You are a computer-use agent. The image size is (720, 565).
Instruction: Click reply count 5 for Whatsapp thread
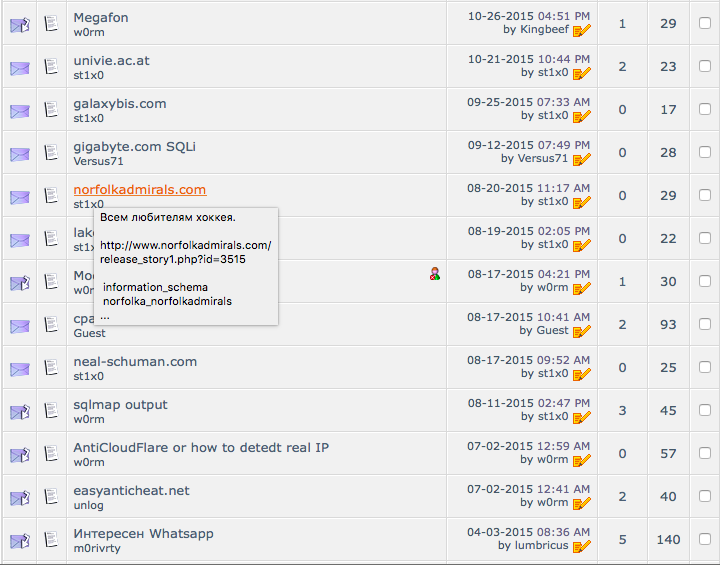[x=622, y=539]
